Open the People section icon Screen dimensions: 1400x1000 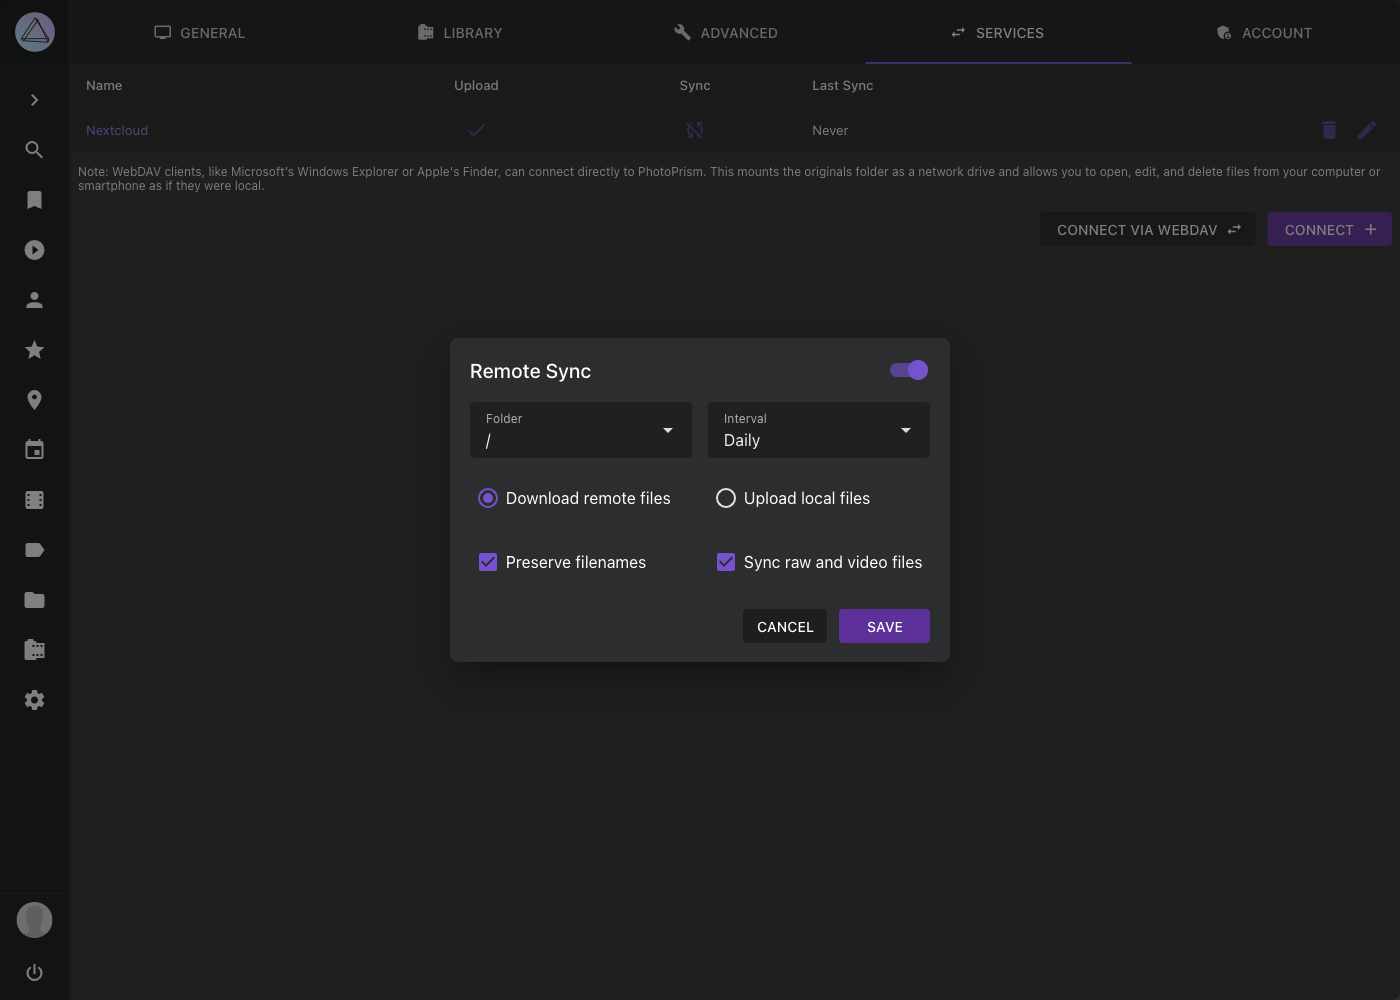click(x=34, y=299)
